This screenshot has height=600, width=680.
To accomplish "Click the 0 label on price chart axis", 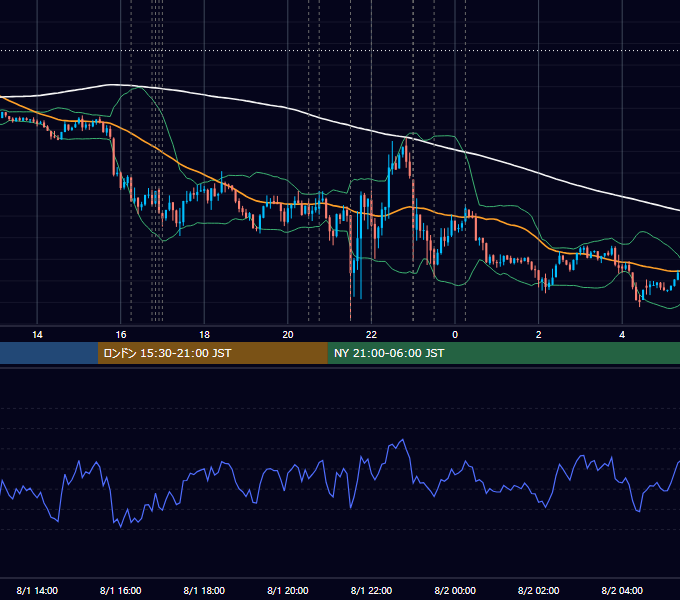I will pyautogui.click(x=455, y=335).
